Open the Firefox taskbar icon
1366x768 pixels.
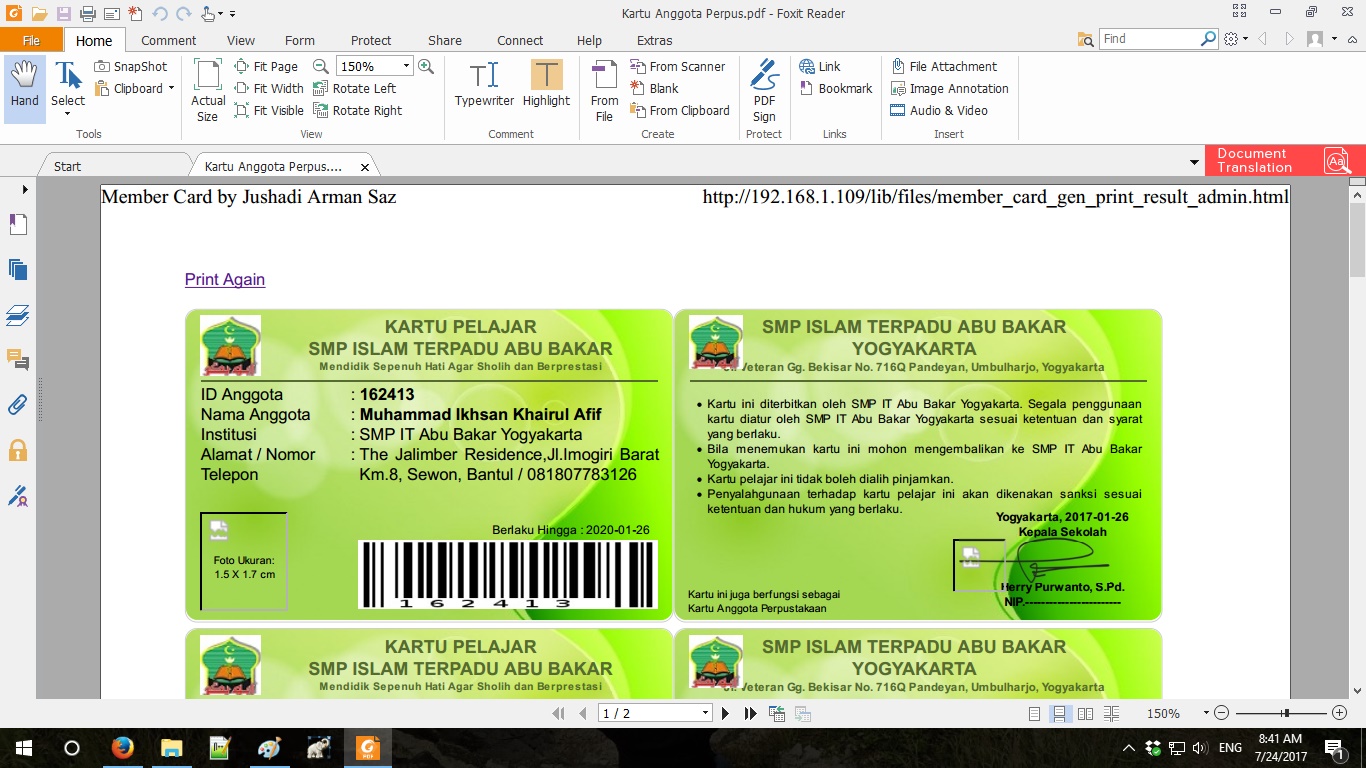coord(123,748)
